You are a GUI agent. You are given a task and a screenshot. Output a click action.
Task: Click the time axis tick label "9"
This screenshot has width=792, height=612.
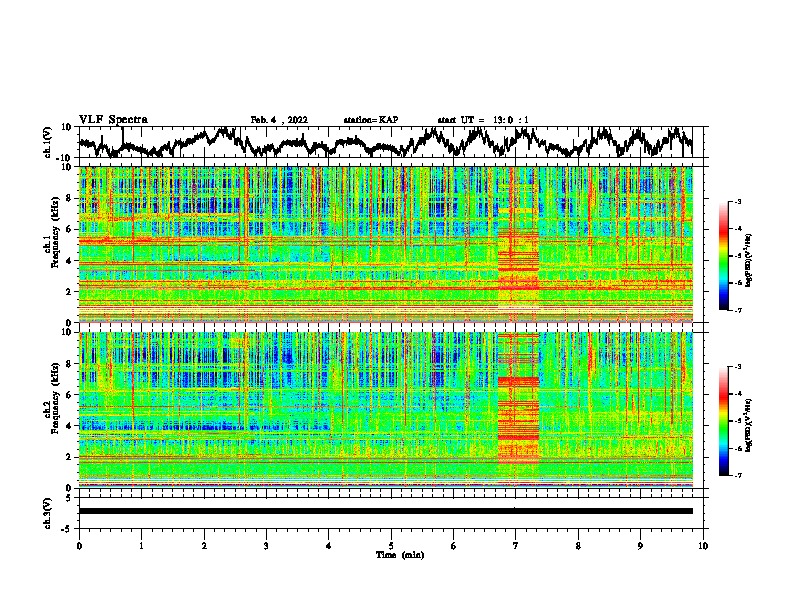pyautogui.click(x=640, y=546)
